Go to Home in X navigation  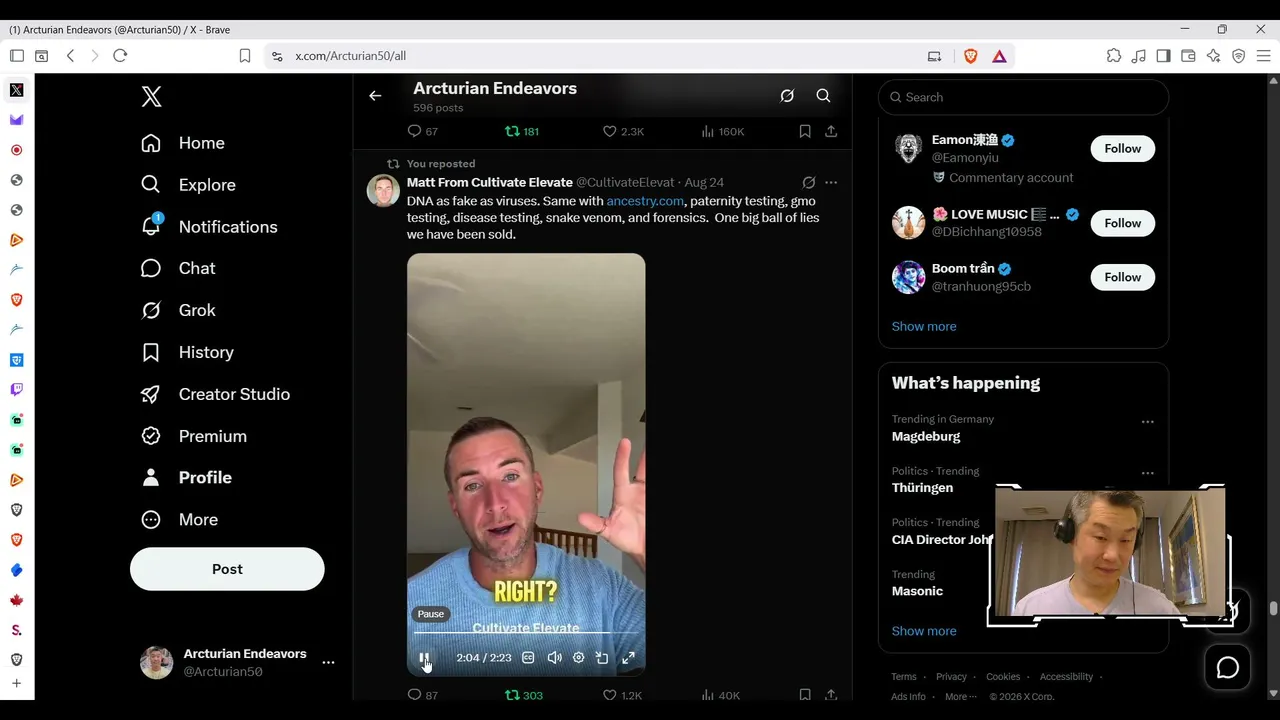182,143
